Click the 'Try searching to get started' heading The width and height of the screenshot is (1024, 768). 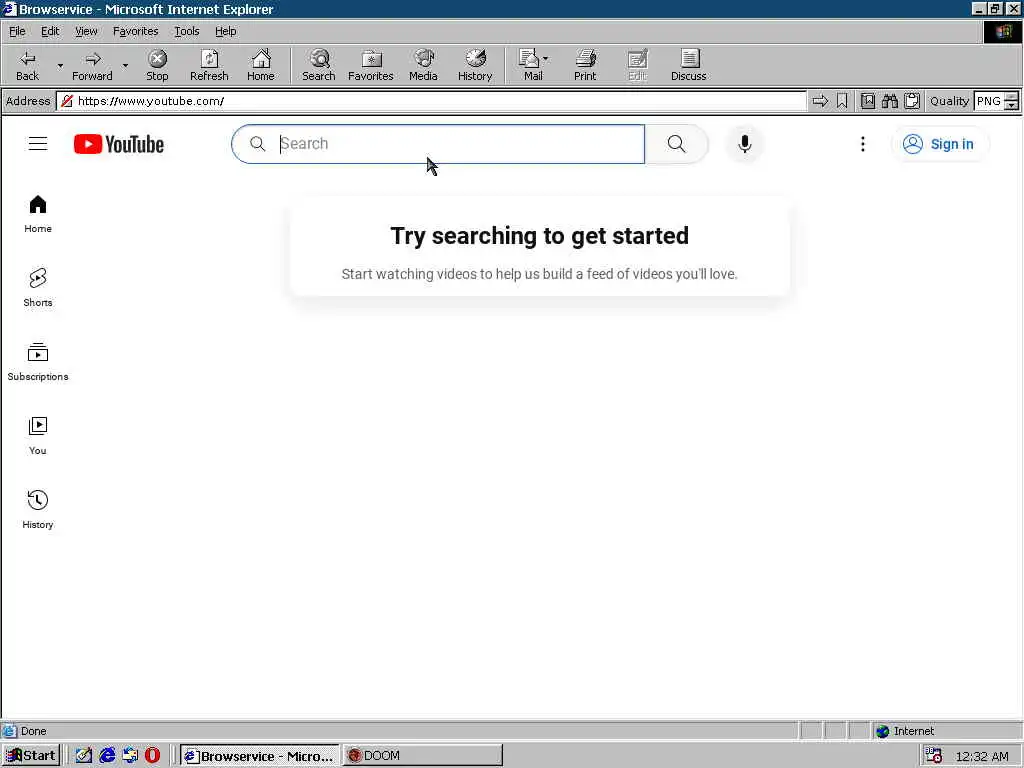[539, 236]
